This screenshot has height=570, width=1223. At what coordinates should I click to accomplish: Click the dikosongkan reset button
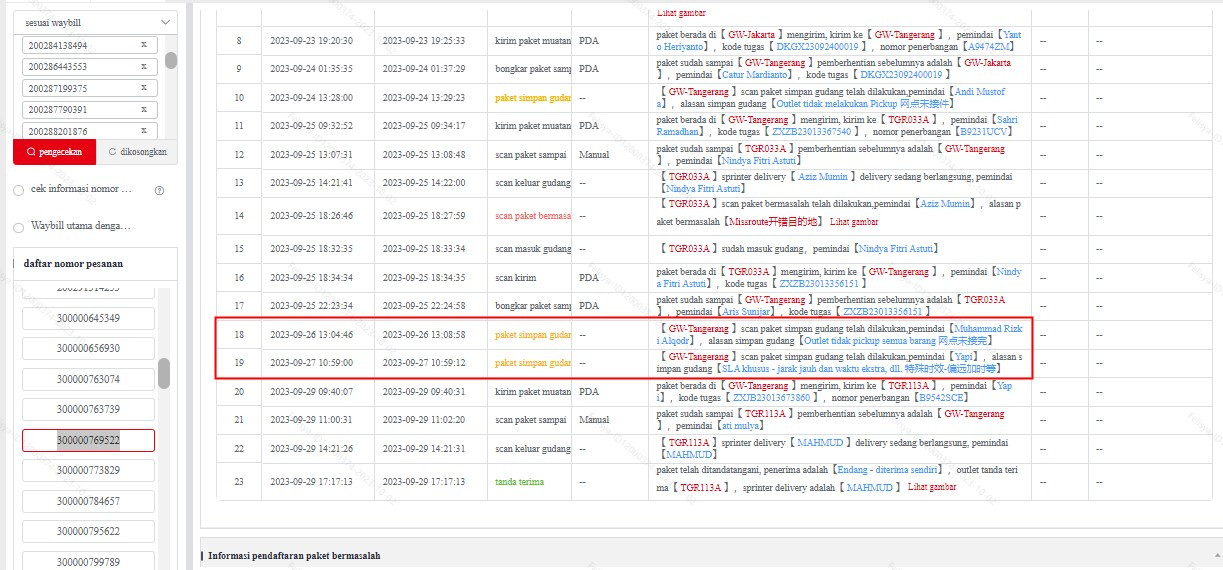point(137,151)
